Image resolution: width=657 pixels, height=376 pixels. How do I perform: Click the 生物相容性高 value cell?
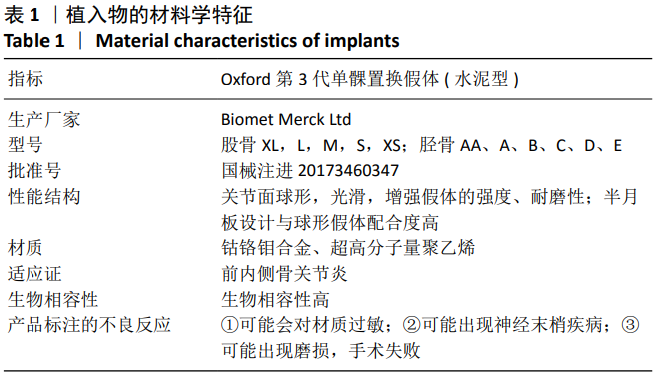(x=275, y=299)
